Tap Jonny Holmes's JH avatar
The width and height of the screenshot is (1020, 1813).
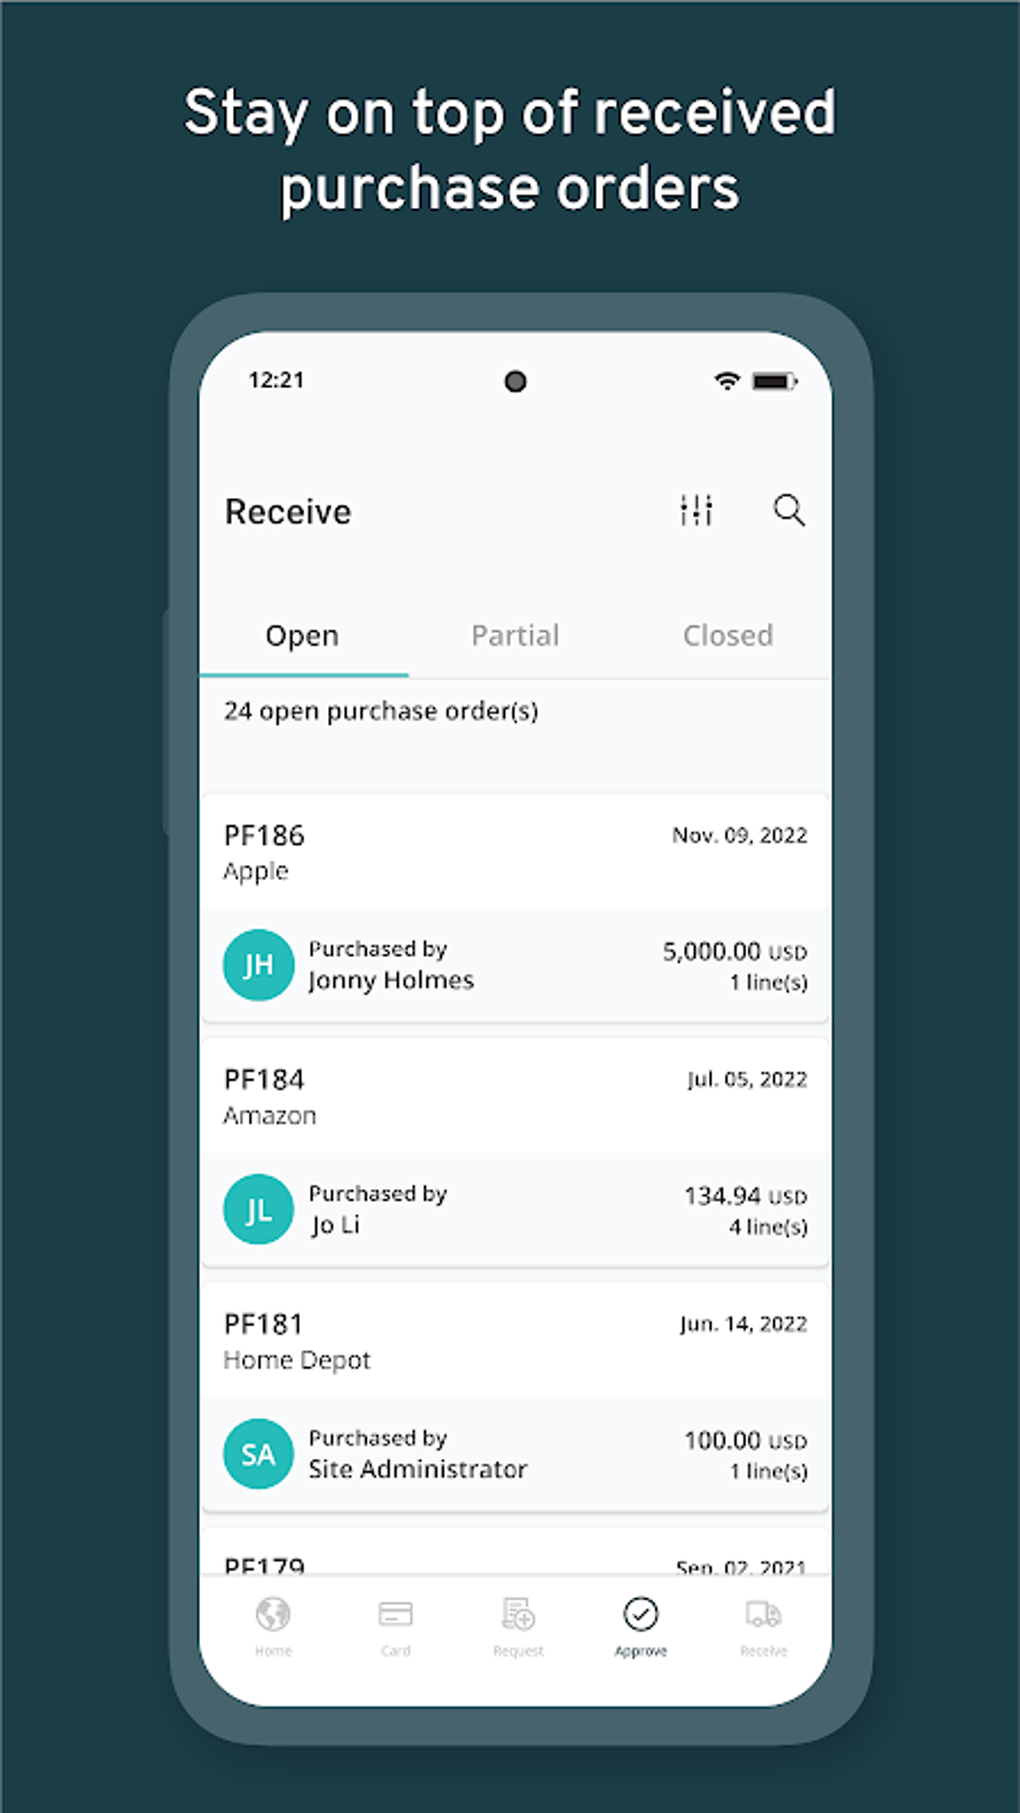(258, 964)
